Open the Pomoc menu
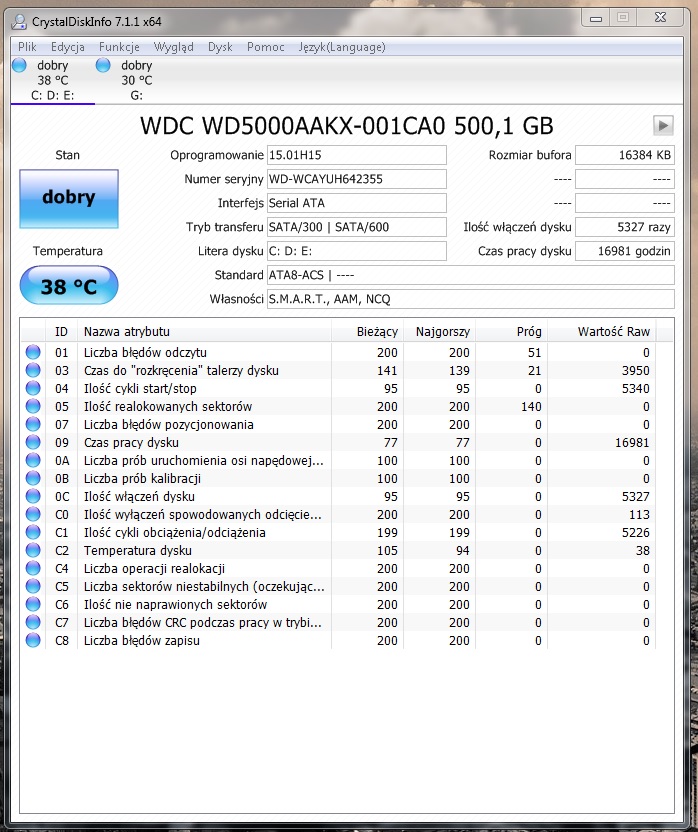The image size is (698, 832). click(x=265, y=47)
